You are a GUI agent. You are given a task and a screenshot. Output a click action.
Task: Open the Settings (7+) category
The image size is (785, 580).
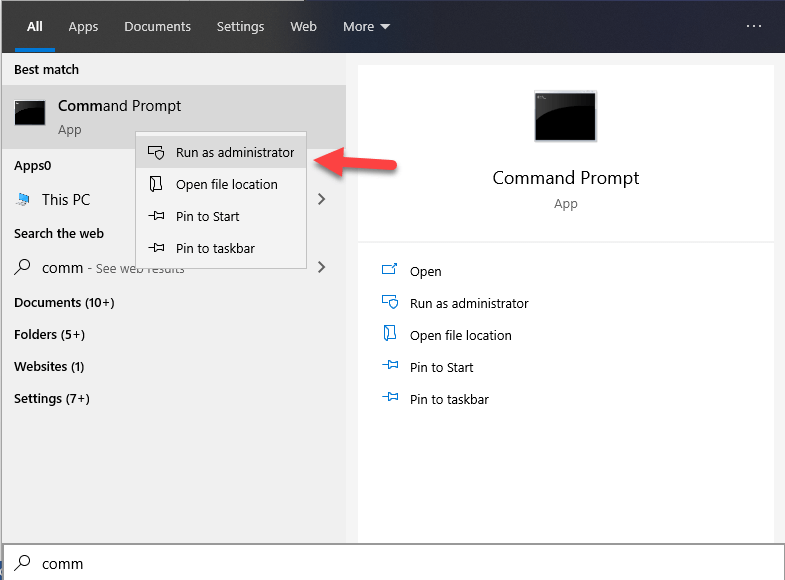click(52, 398)
